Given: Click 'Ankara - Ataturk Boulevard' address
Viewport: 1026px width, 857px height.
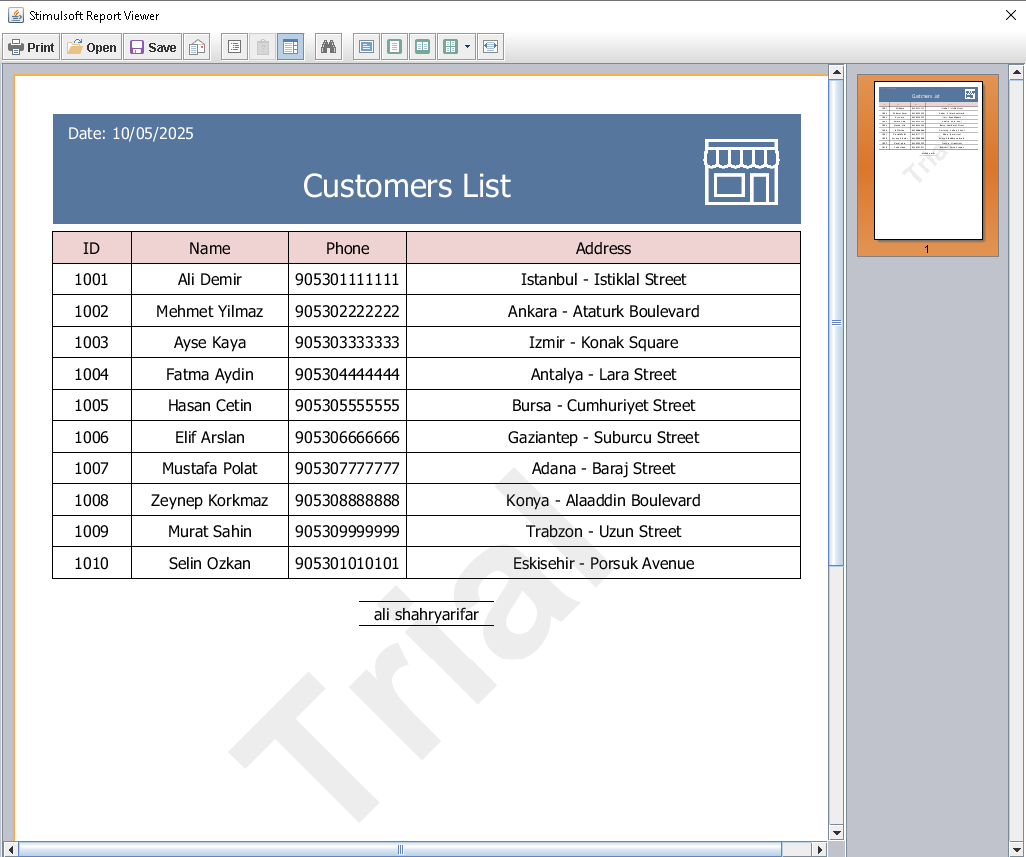Looking at the screenshot, I should coord(603,311).
